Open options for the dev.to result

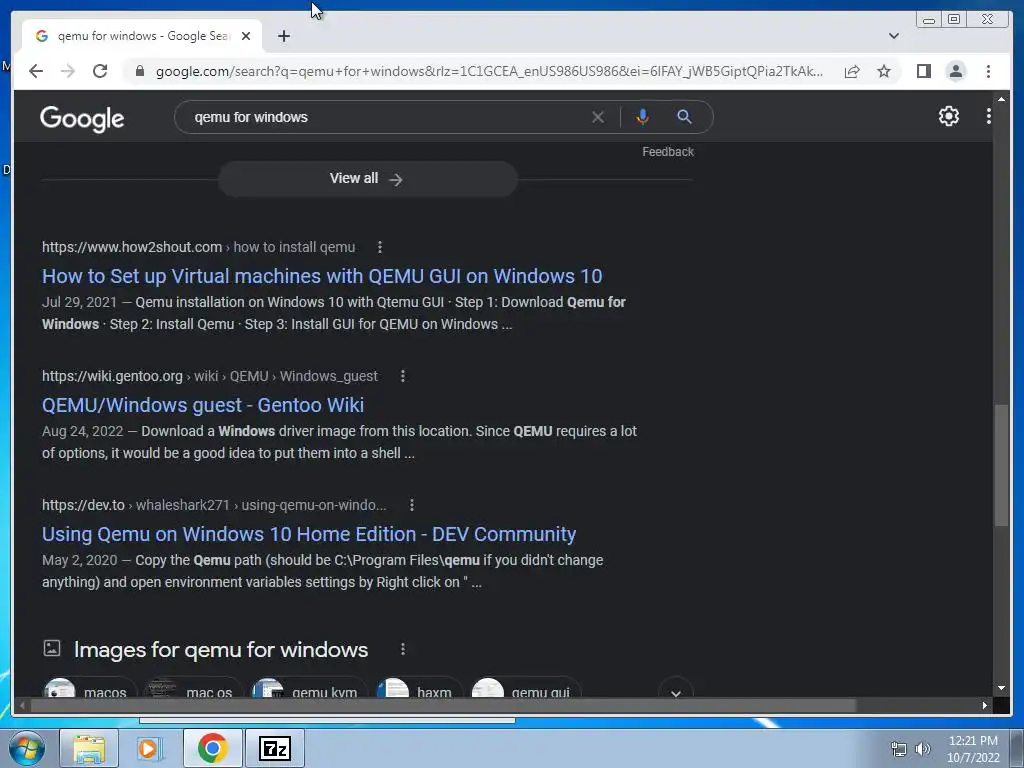click(411, 505)
